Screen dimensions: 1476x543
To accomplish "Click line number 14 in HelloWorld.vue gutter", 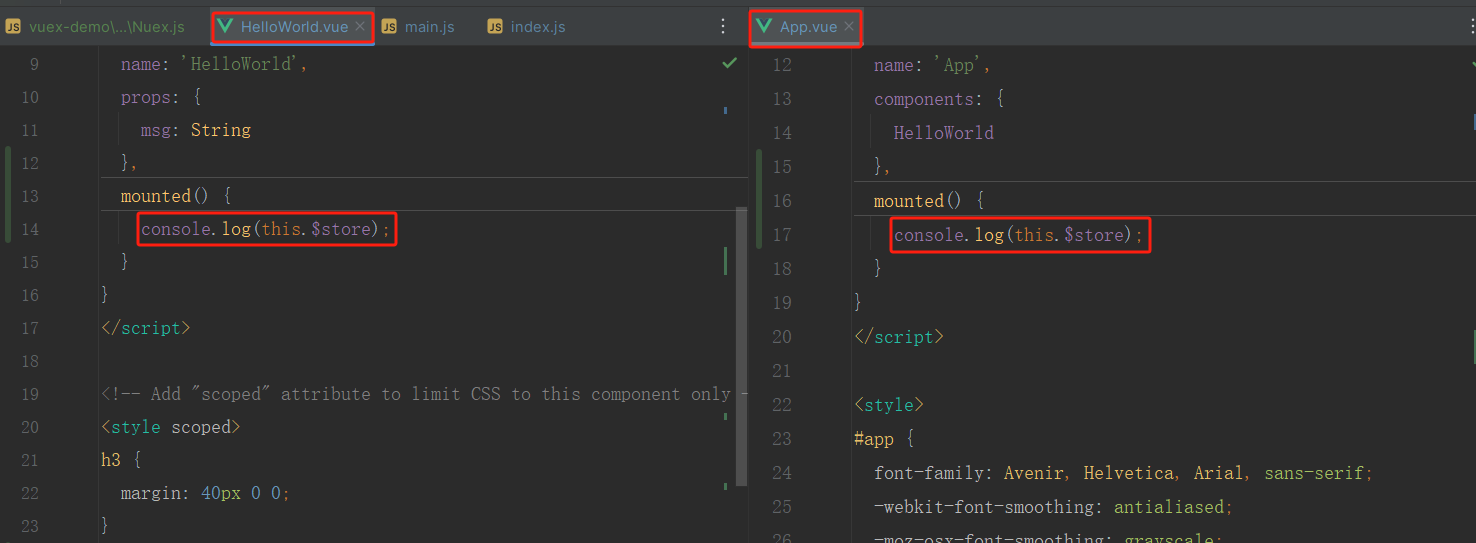I will click(x=29, y=229).
